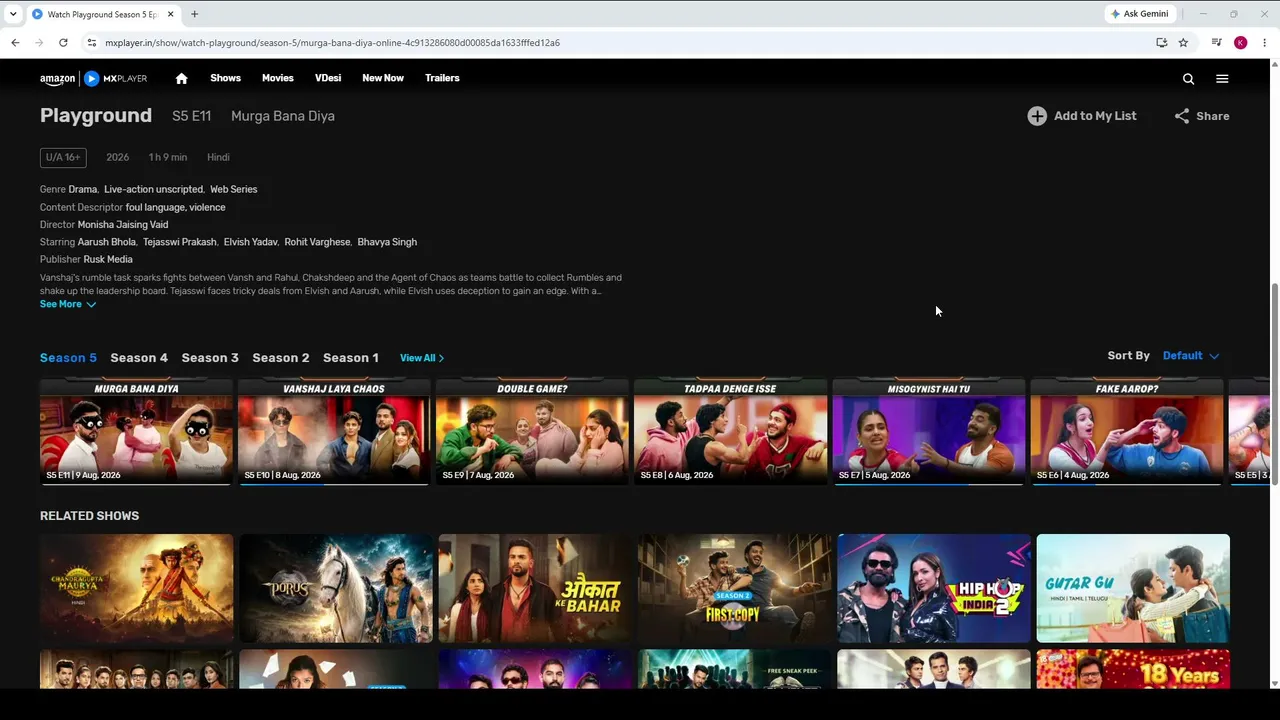Play the Fake Aarop? episode thumbnail
Viewport: 1280px width, 720px height.
point(1127,432)
